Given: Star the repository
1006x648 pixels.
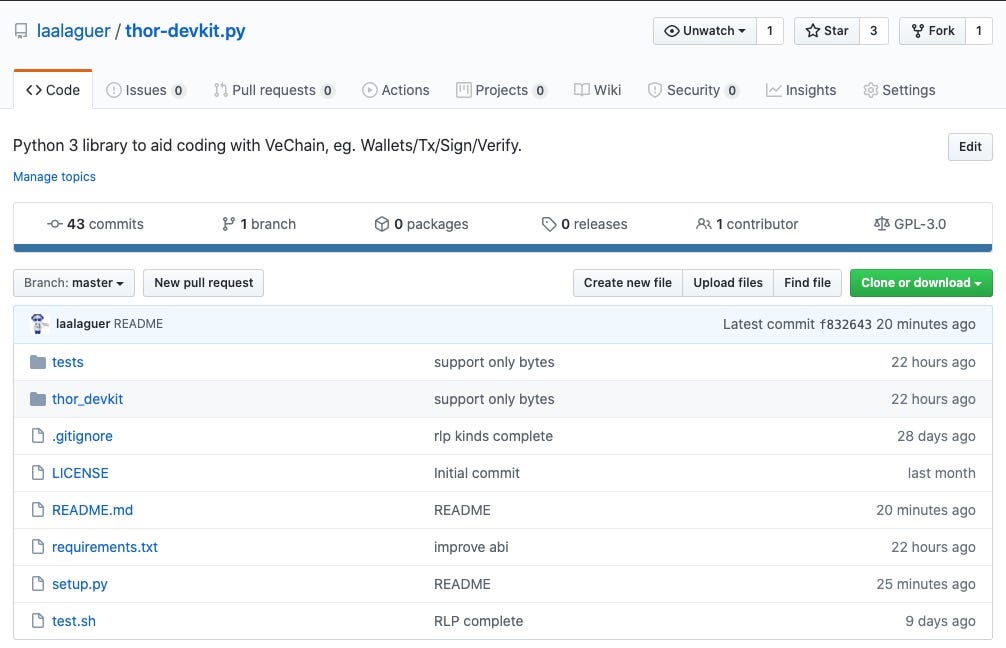Looking at the screenshot, I should point(827,31).
